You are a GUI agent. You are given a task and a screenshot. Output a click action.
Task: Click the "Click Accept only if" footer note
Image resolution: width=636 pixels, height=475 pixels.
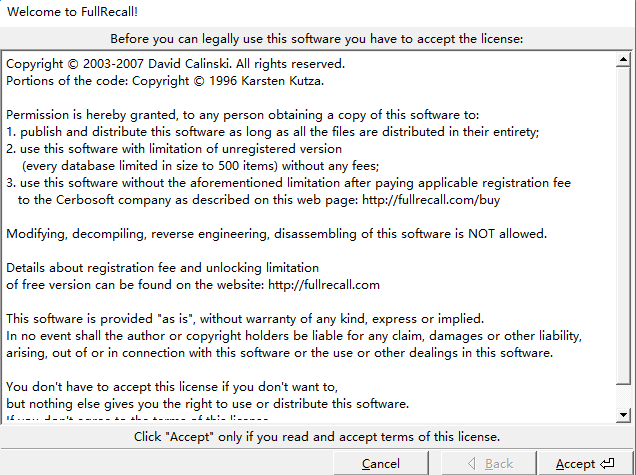click(317, 437)
